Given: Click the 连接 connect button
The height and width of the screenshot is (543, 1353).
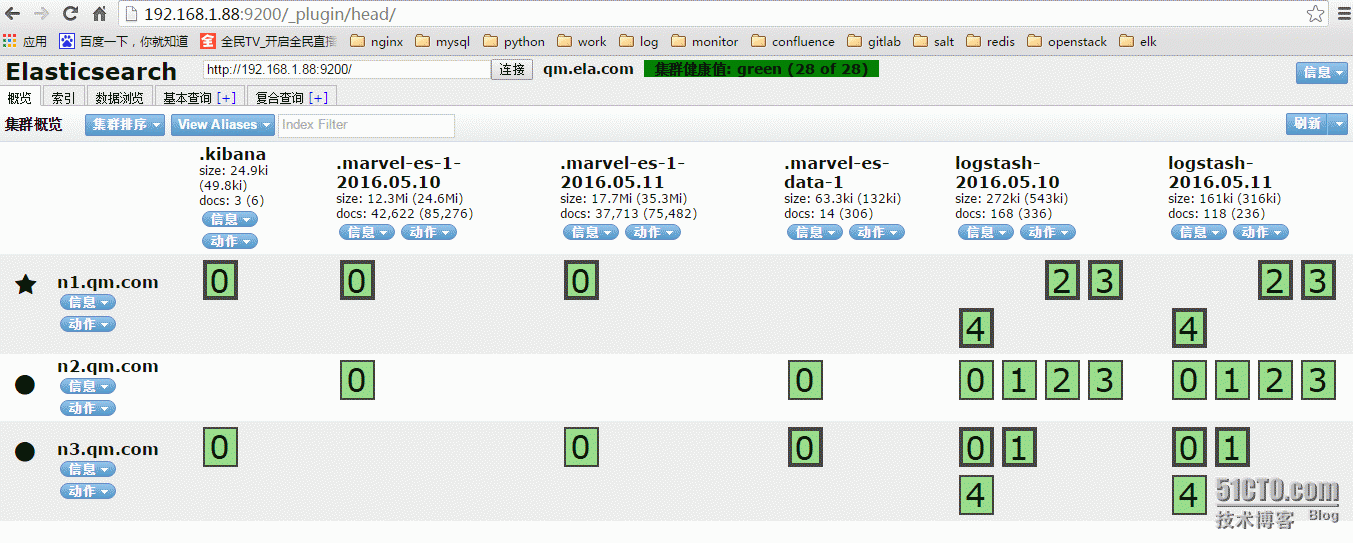Looking at the screenshot, I should click(512, 70).
